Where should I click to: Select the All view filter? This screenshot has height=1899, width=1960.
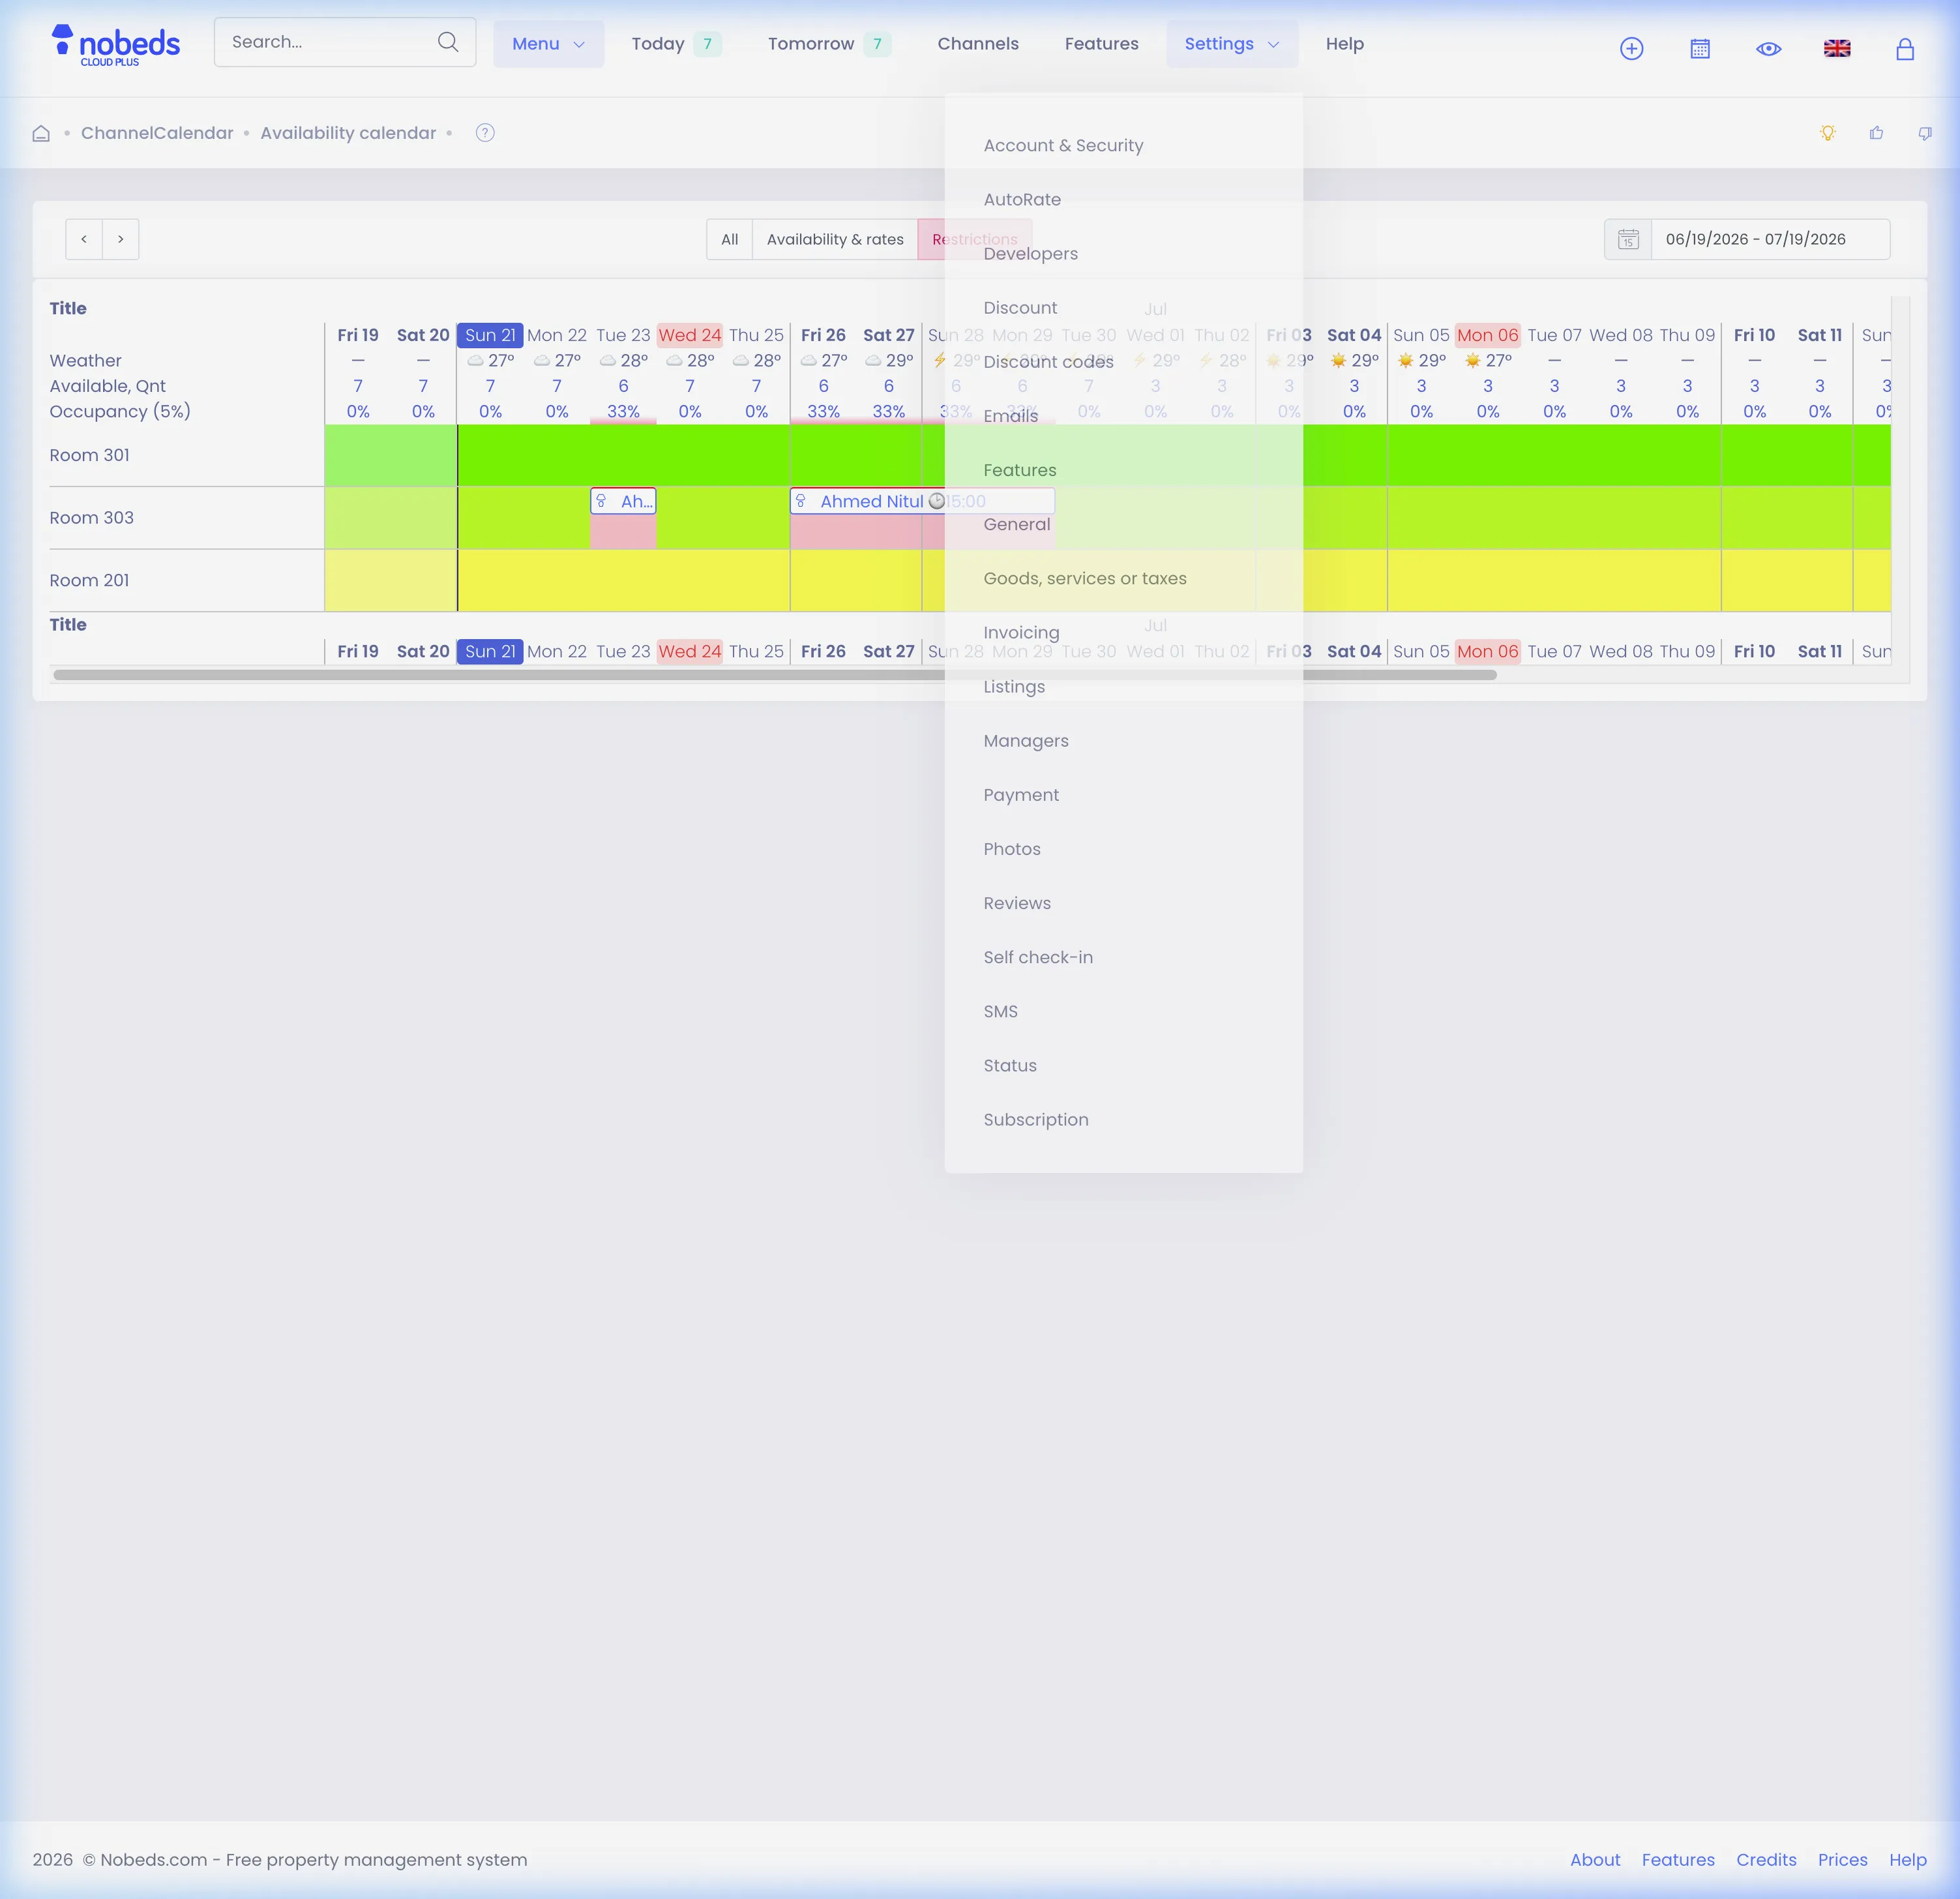pyautogui.click(x=730, y=239)
